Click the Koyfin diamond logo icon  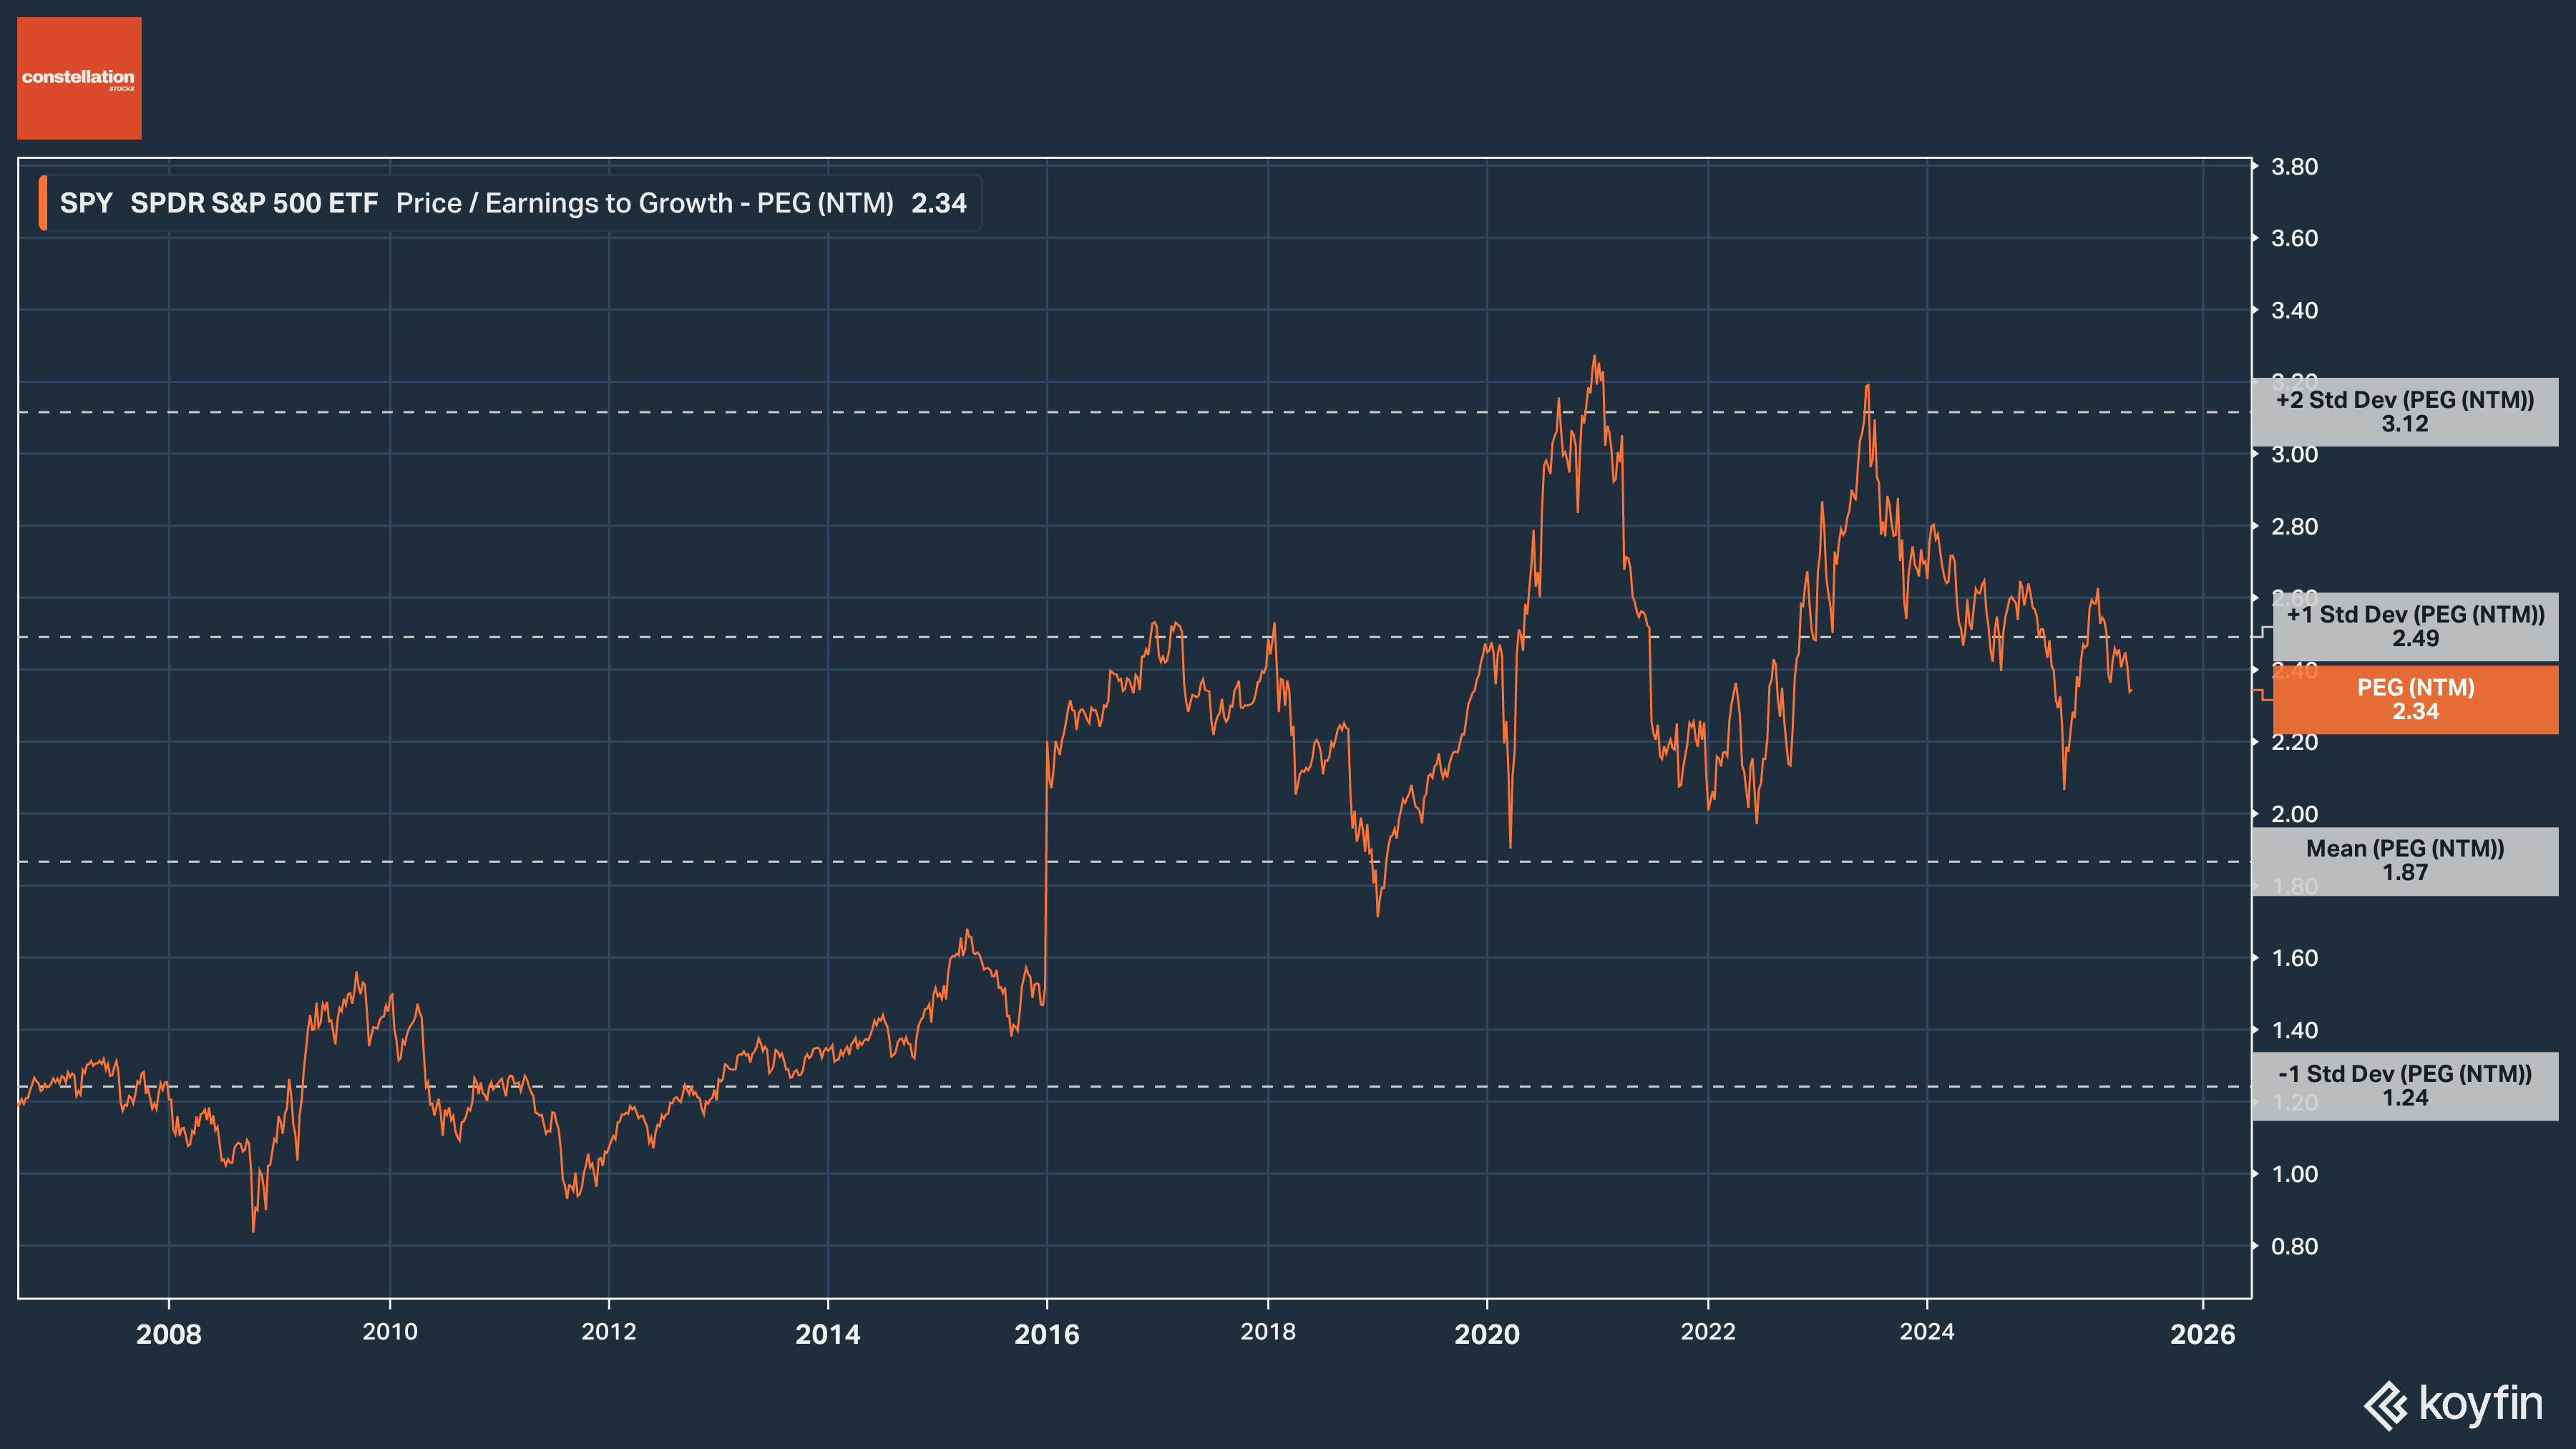tap(2386, 1406)
